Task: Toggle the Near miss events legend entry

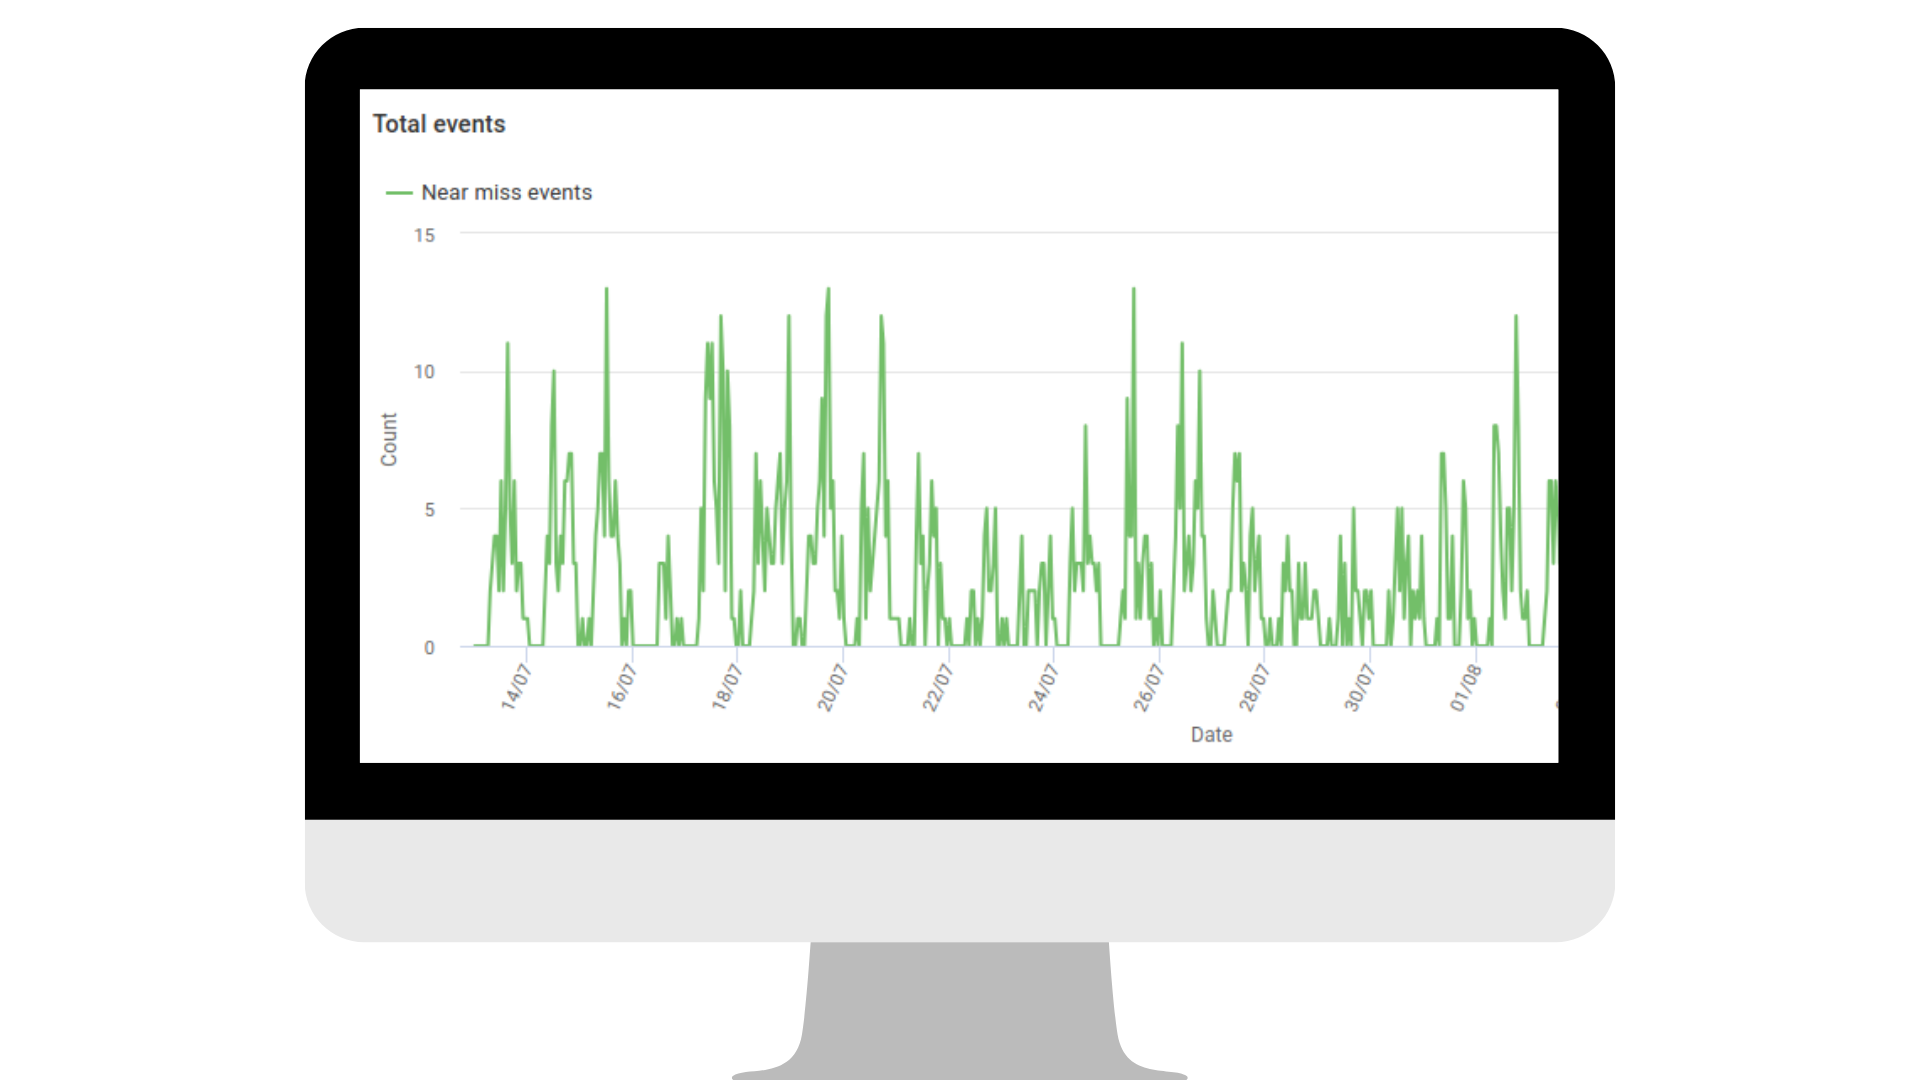Action: tap(507, 192)
